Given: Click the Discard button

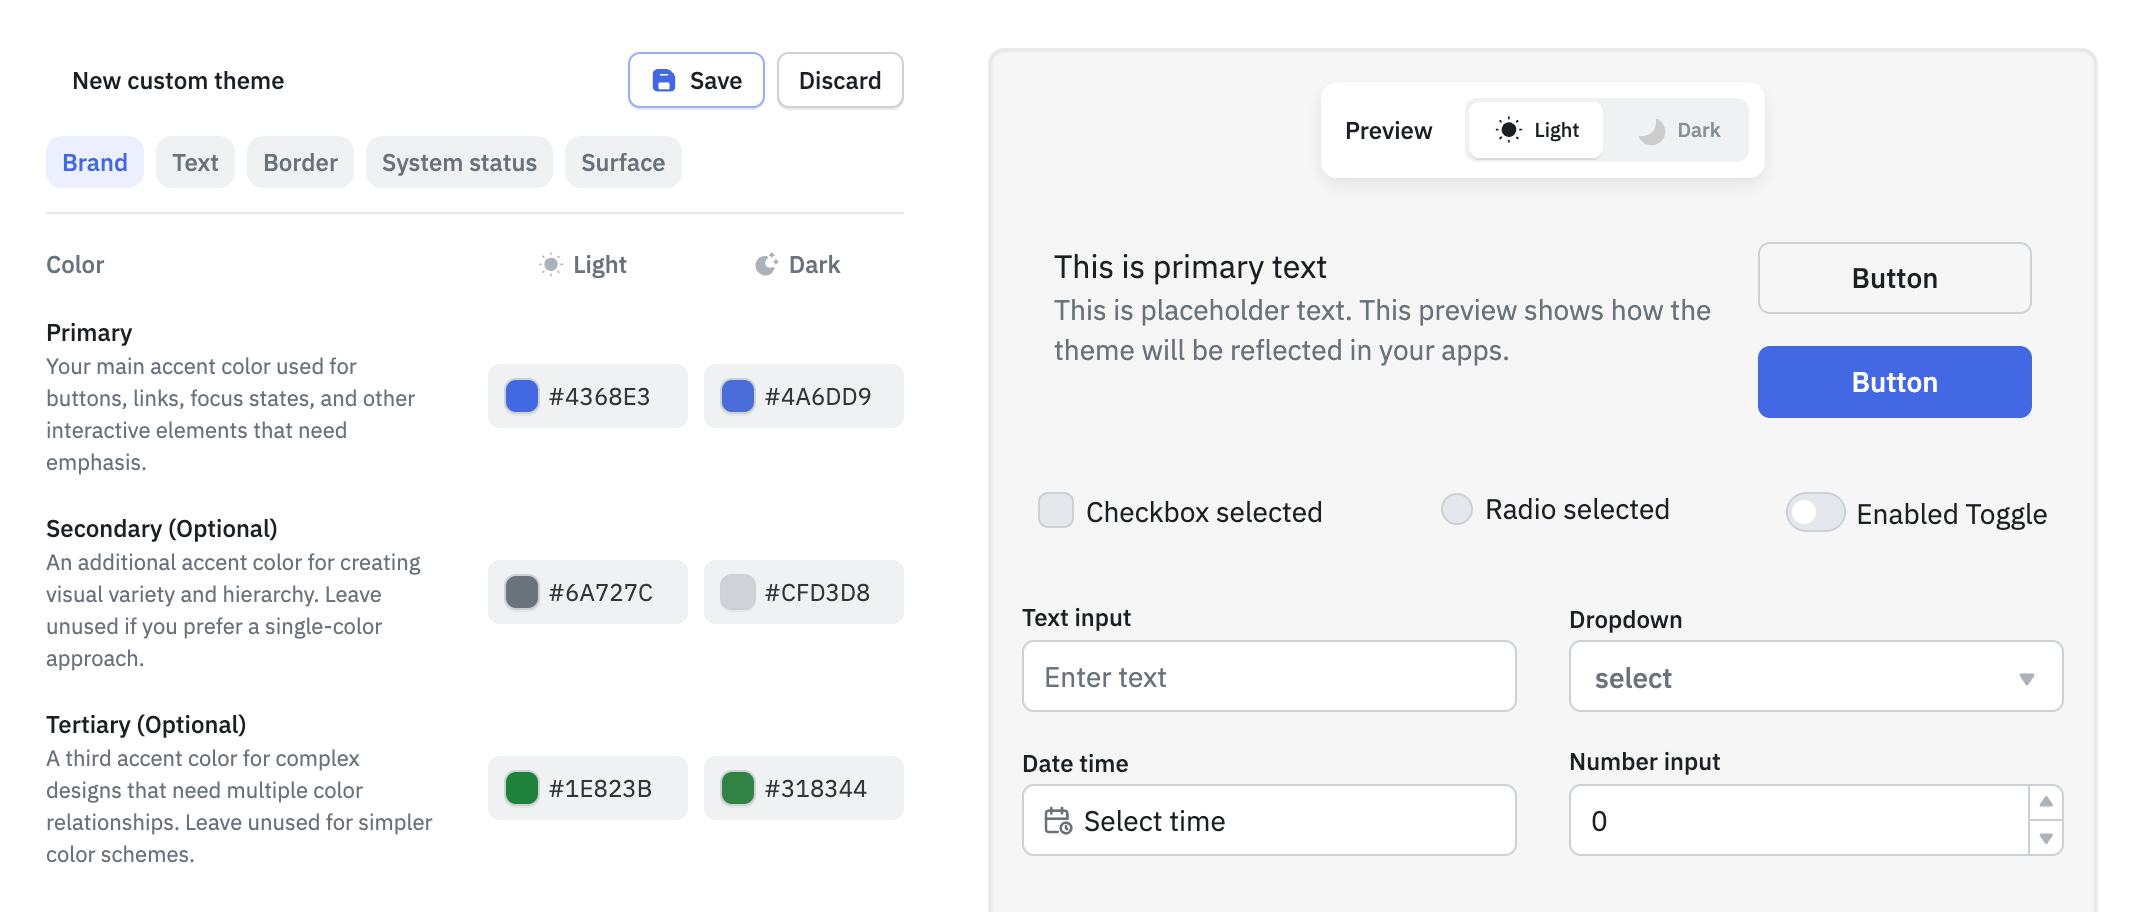Looking at the screenshot, I should point(839,80).
